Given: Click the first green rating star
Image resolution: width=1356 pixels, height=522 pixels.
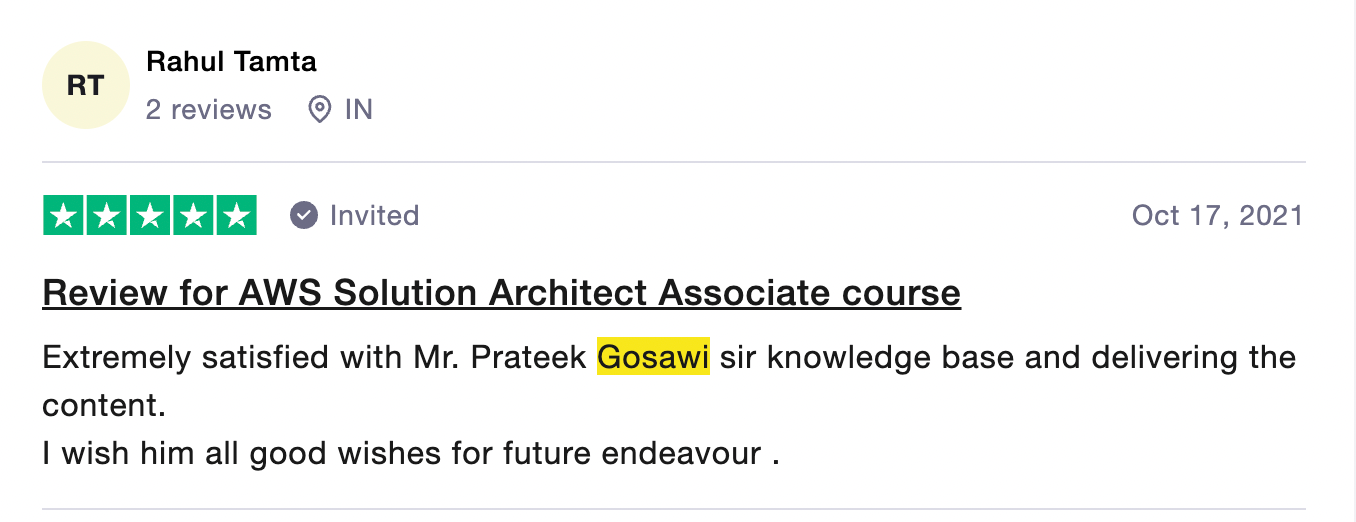Looking at the screenshot, I should (x=63, y=216).
